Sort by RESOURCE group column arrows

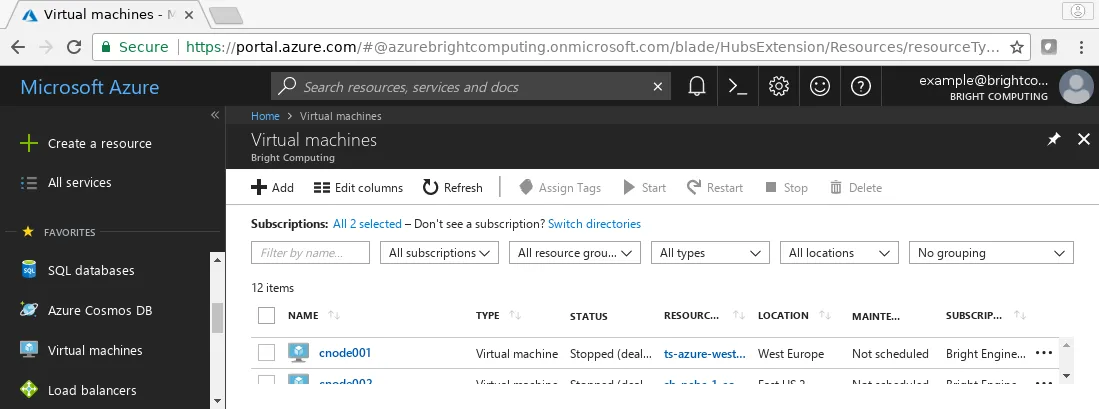[x=738, y=316]
